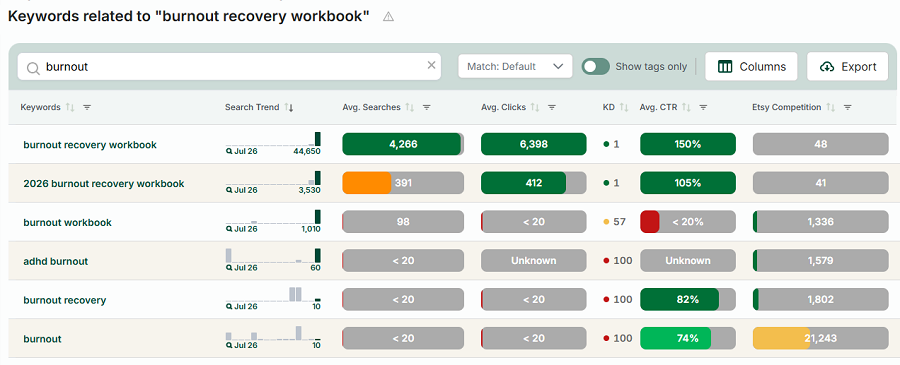This screenshot has width=900, height=365.
Task: Click the Export button
Action: (x=847, y=67)
